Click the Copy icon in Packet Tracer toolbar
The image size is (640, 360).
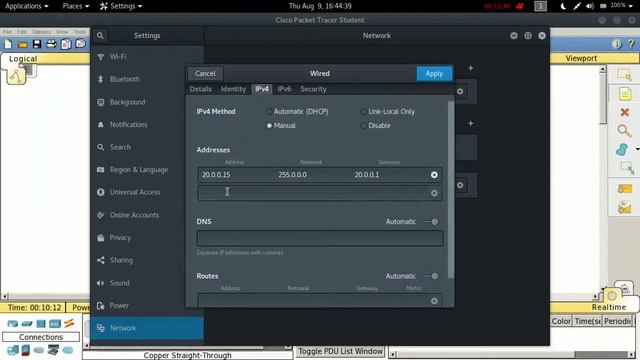click(66, 44)
